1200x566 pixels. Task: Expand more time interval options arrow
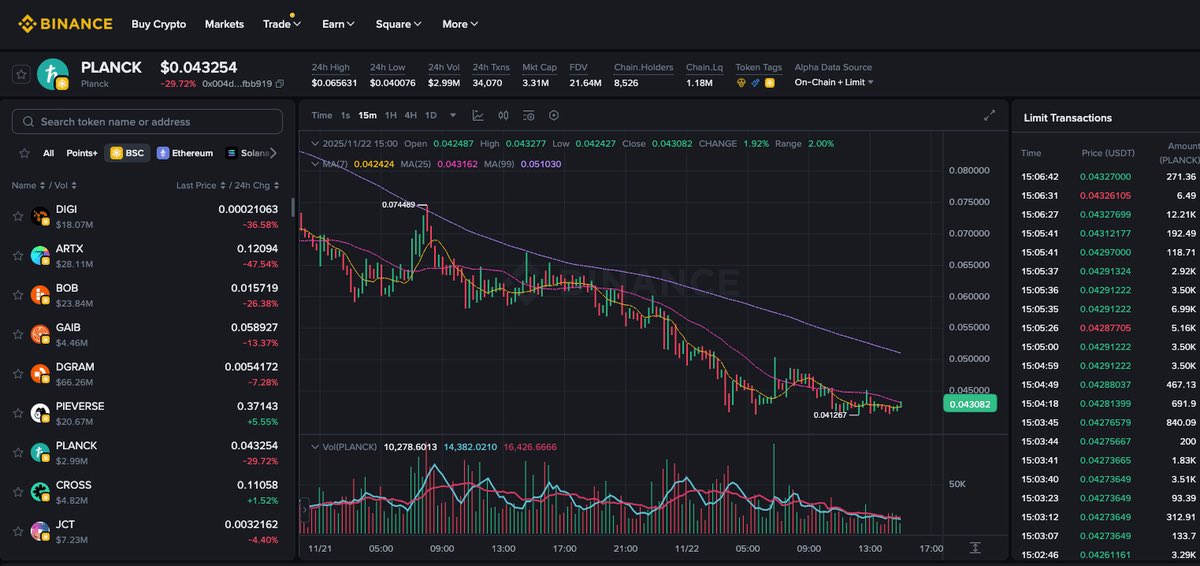[453, 115]
